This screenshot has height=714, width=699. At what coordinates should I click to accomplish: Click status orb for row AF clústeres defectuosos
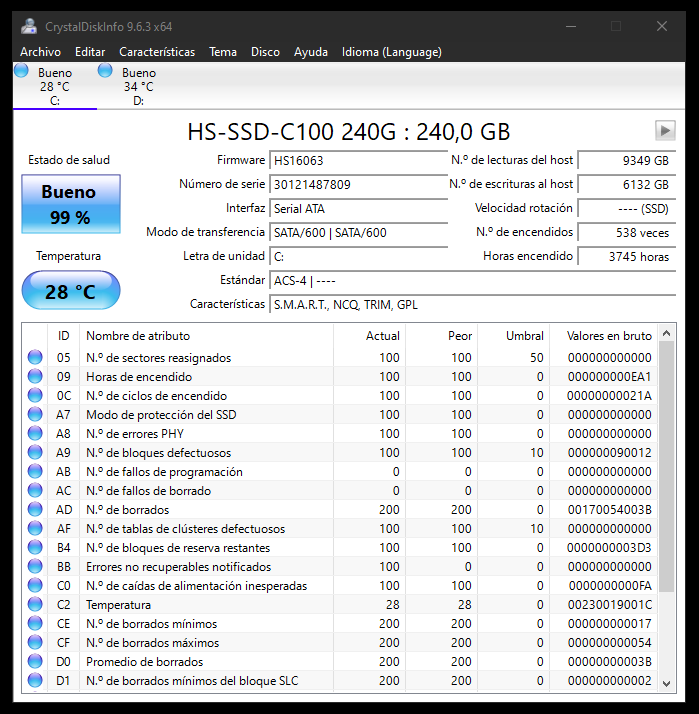click(35, 528)
